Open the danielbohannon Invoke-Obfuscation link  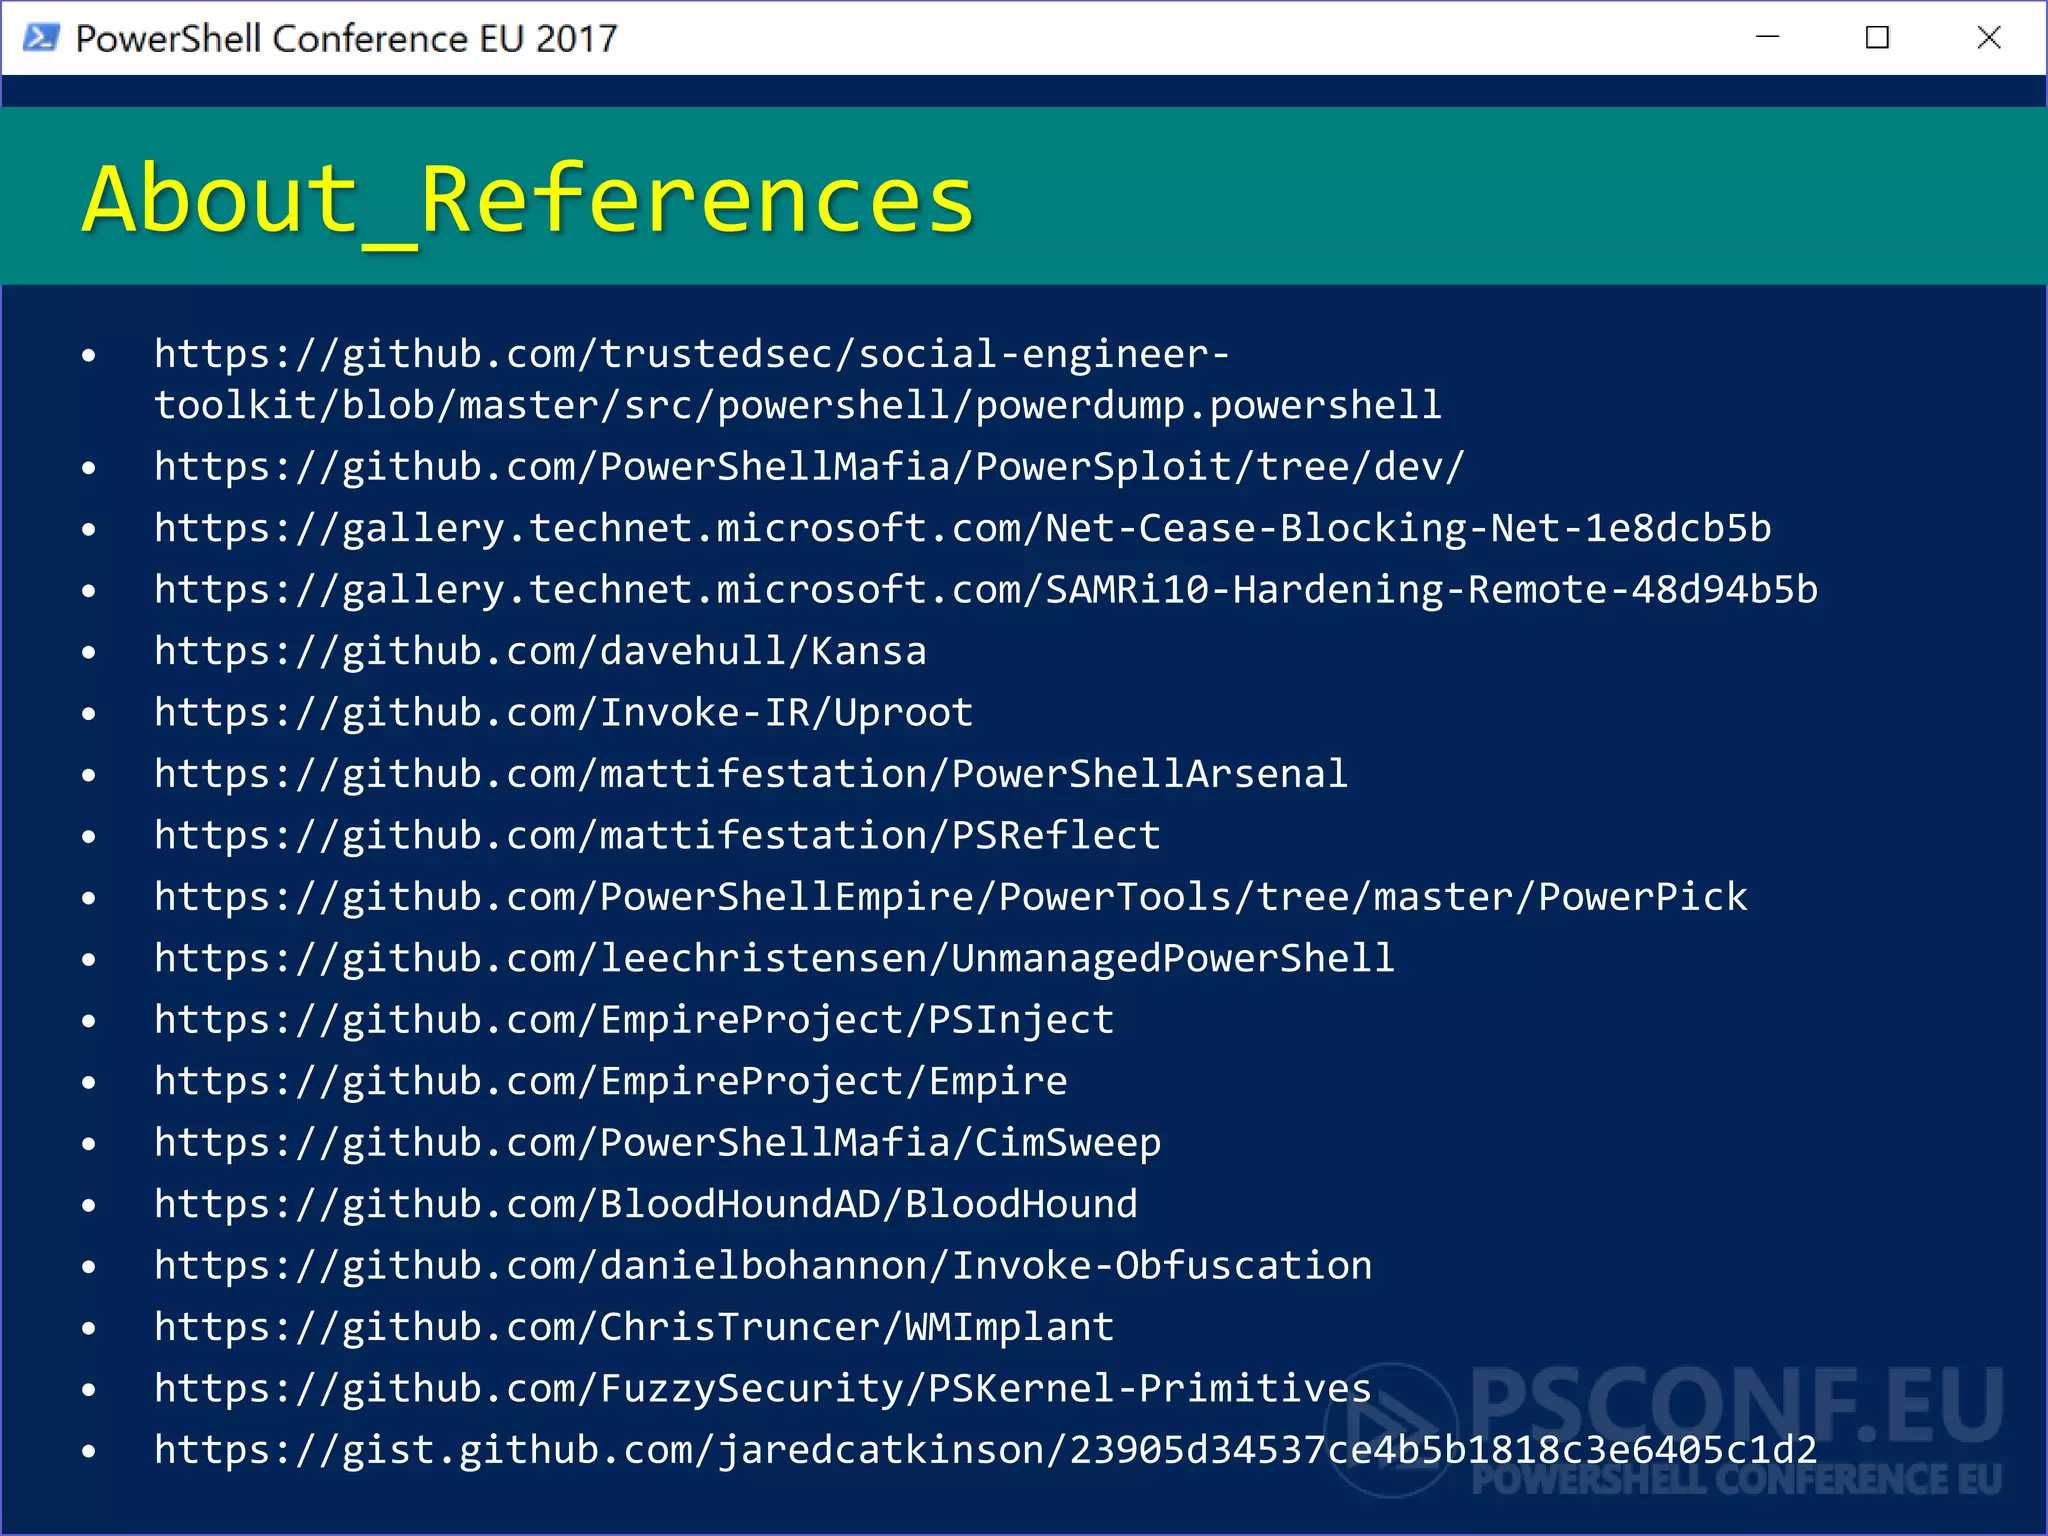[x=763, y=1266]
